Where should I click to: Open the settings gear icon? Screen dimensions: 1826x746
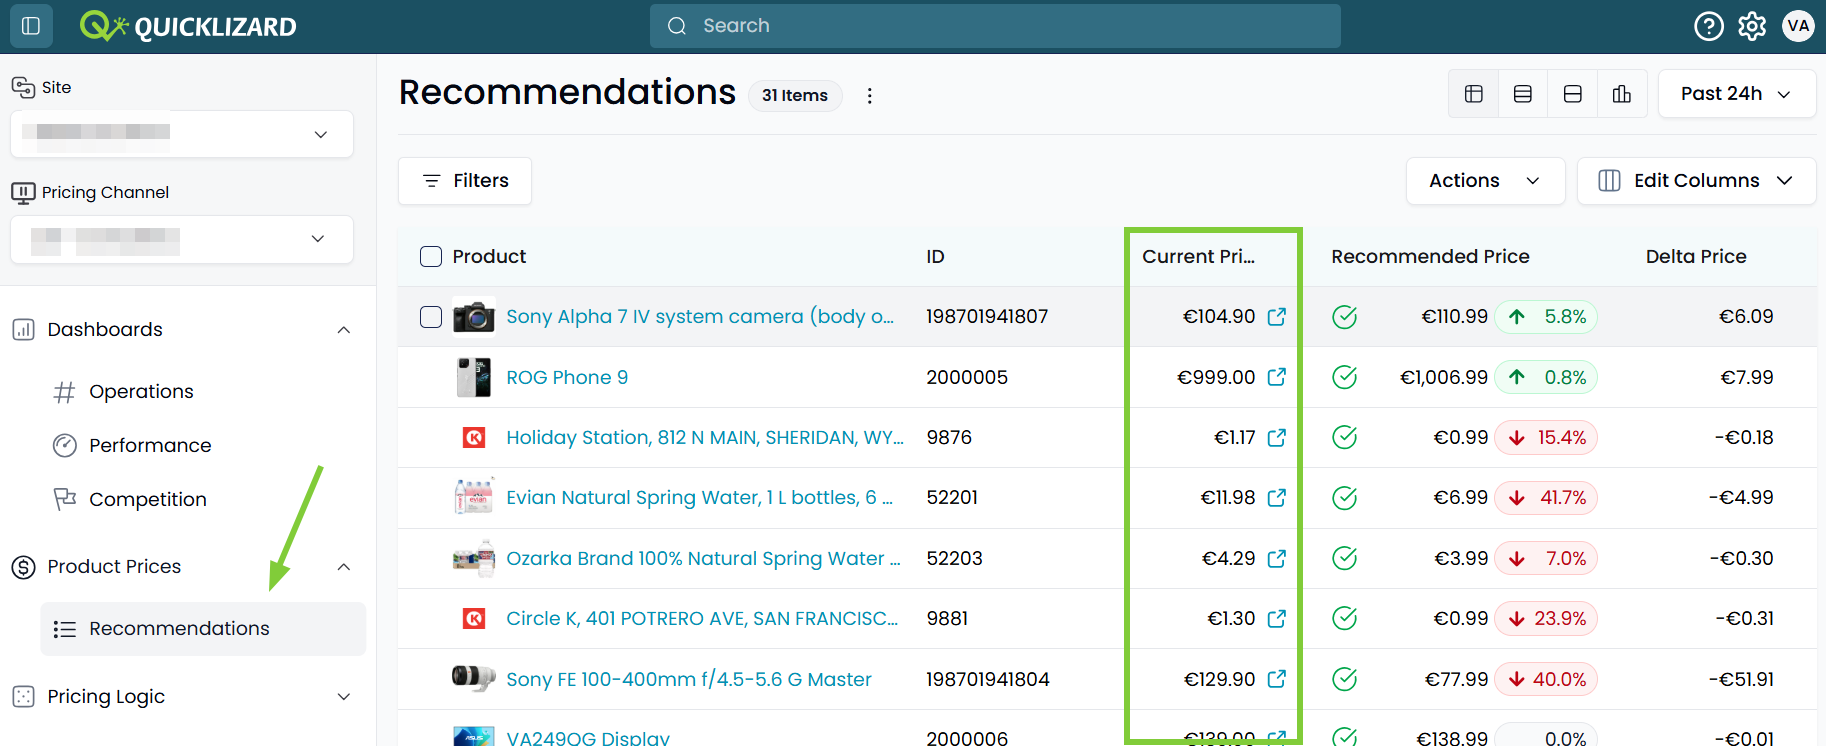pyautogui.click(x=1752, y=26)
